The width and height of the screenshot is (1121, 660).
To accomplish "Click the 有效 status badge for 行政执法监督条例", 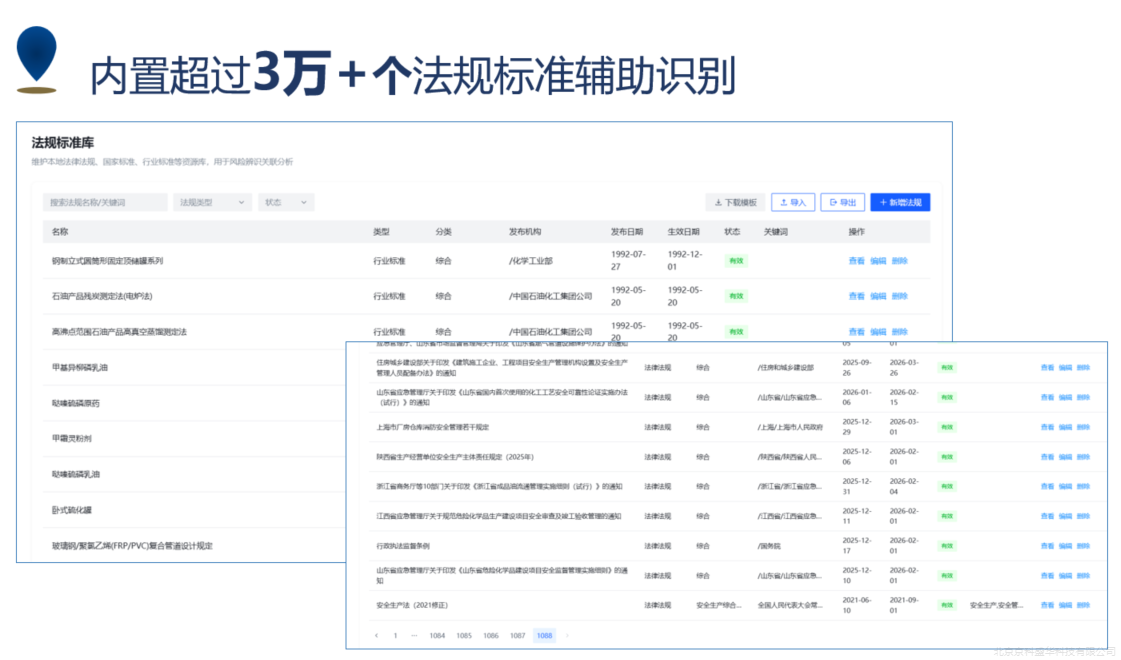I will [947, 546].
